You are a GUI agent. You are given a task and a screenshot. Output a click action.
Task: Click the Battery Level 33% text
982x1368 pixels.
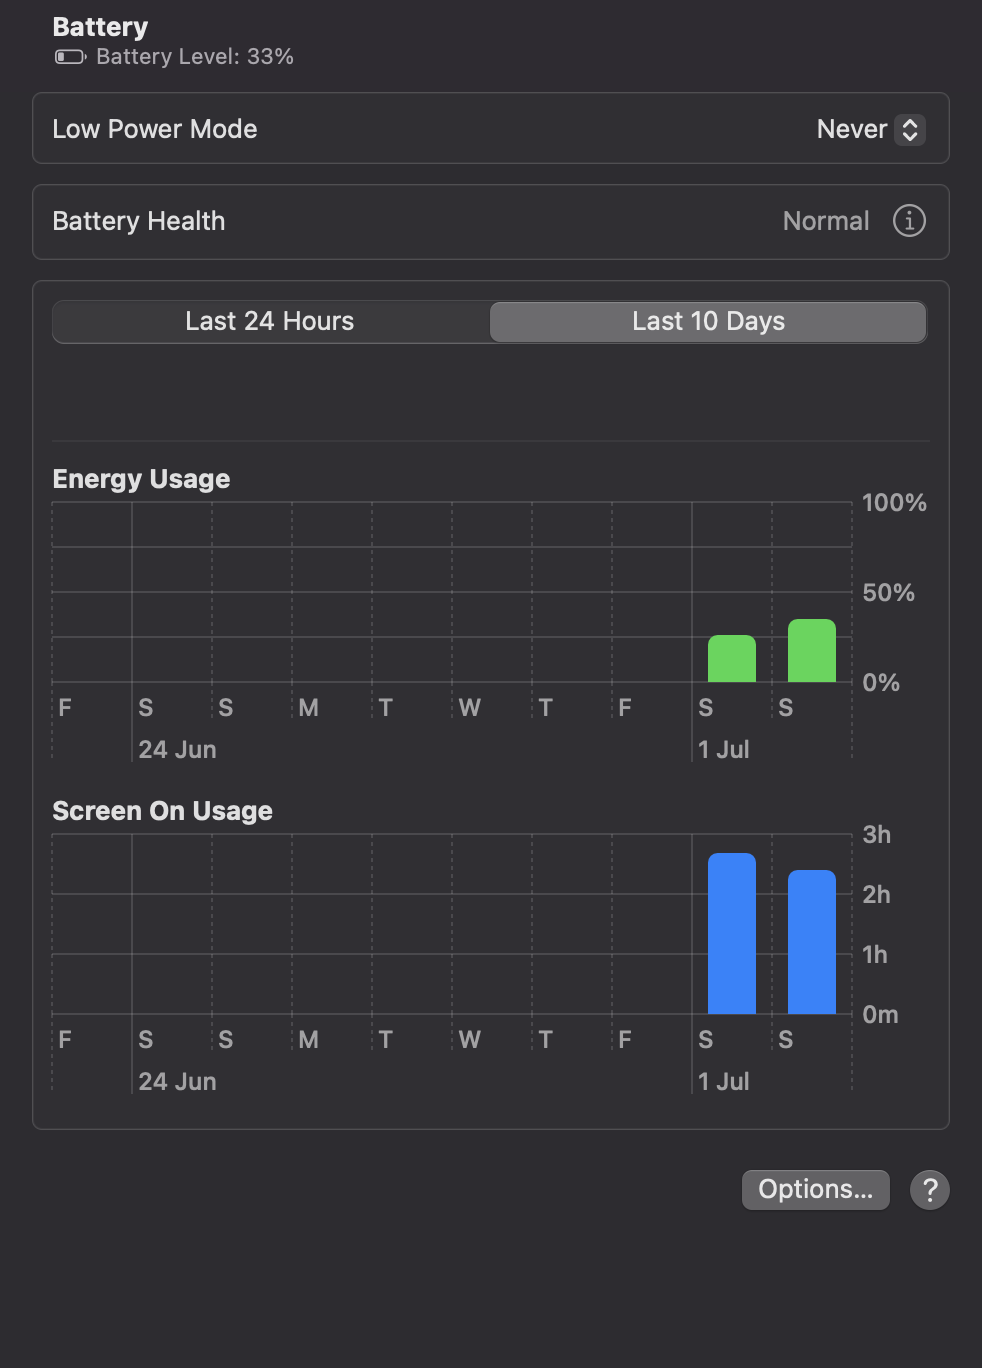tap(195, 57)
